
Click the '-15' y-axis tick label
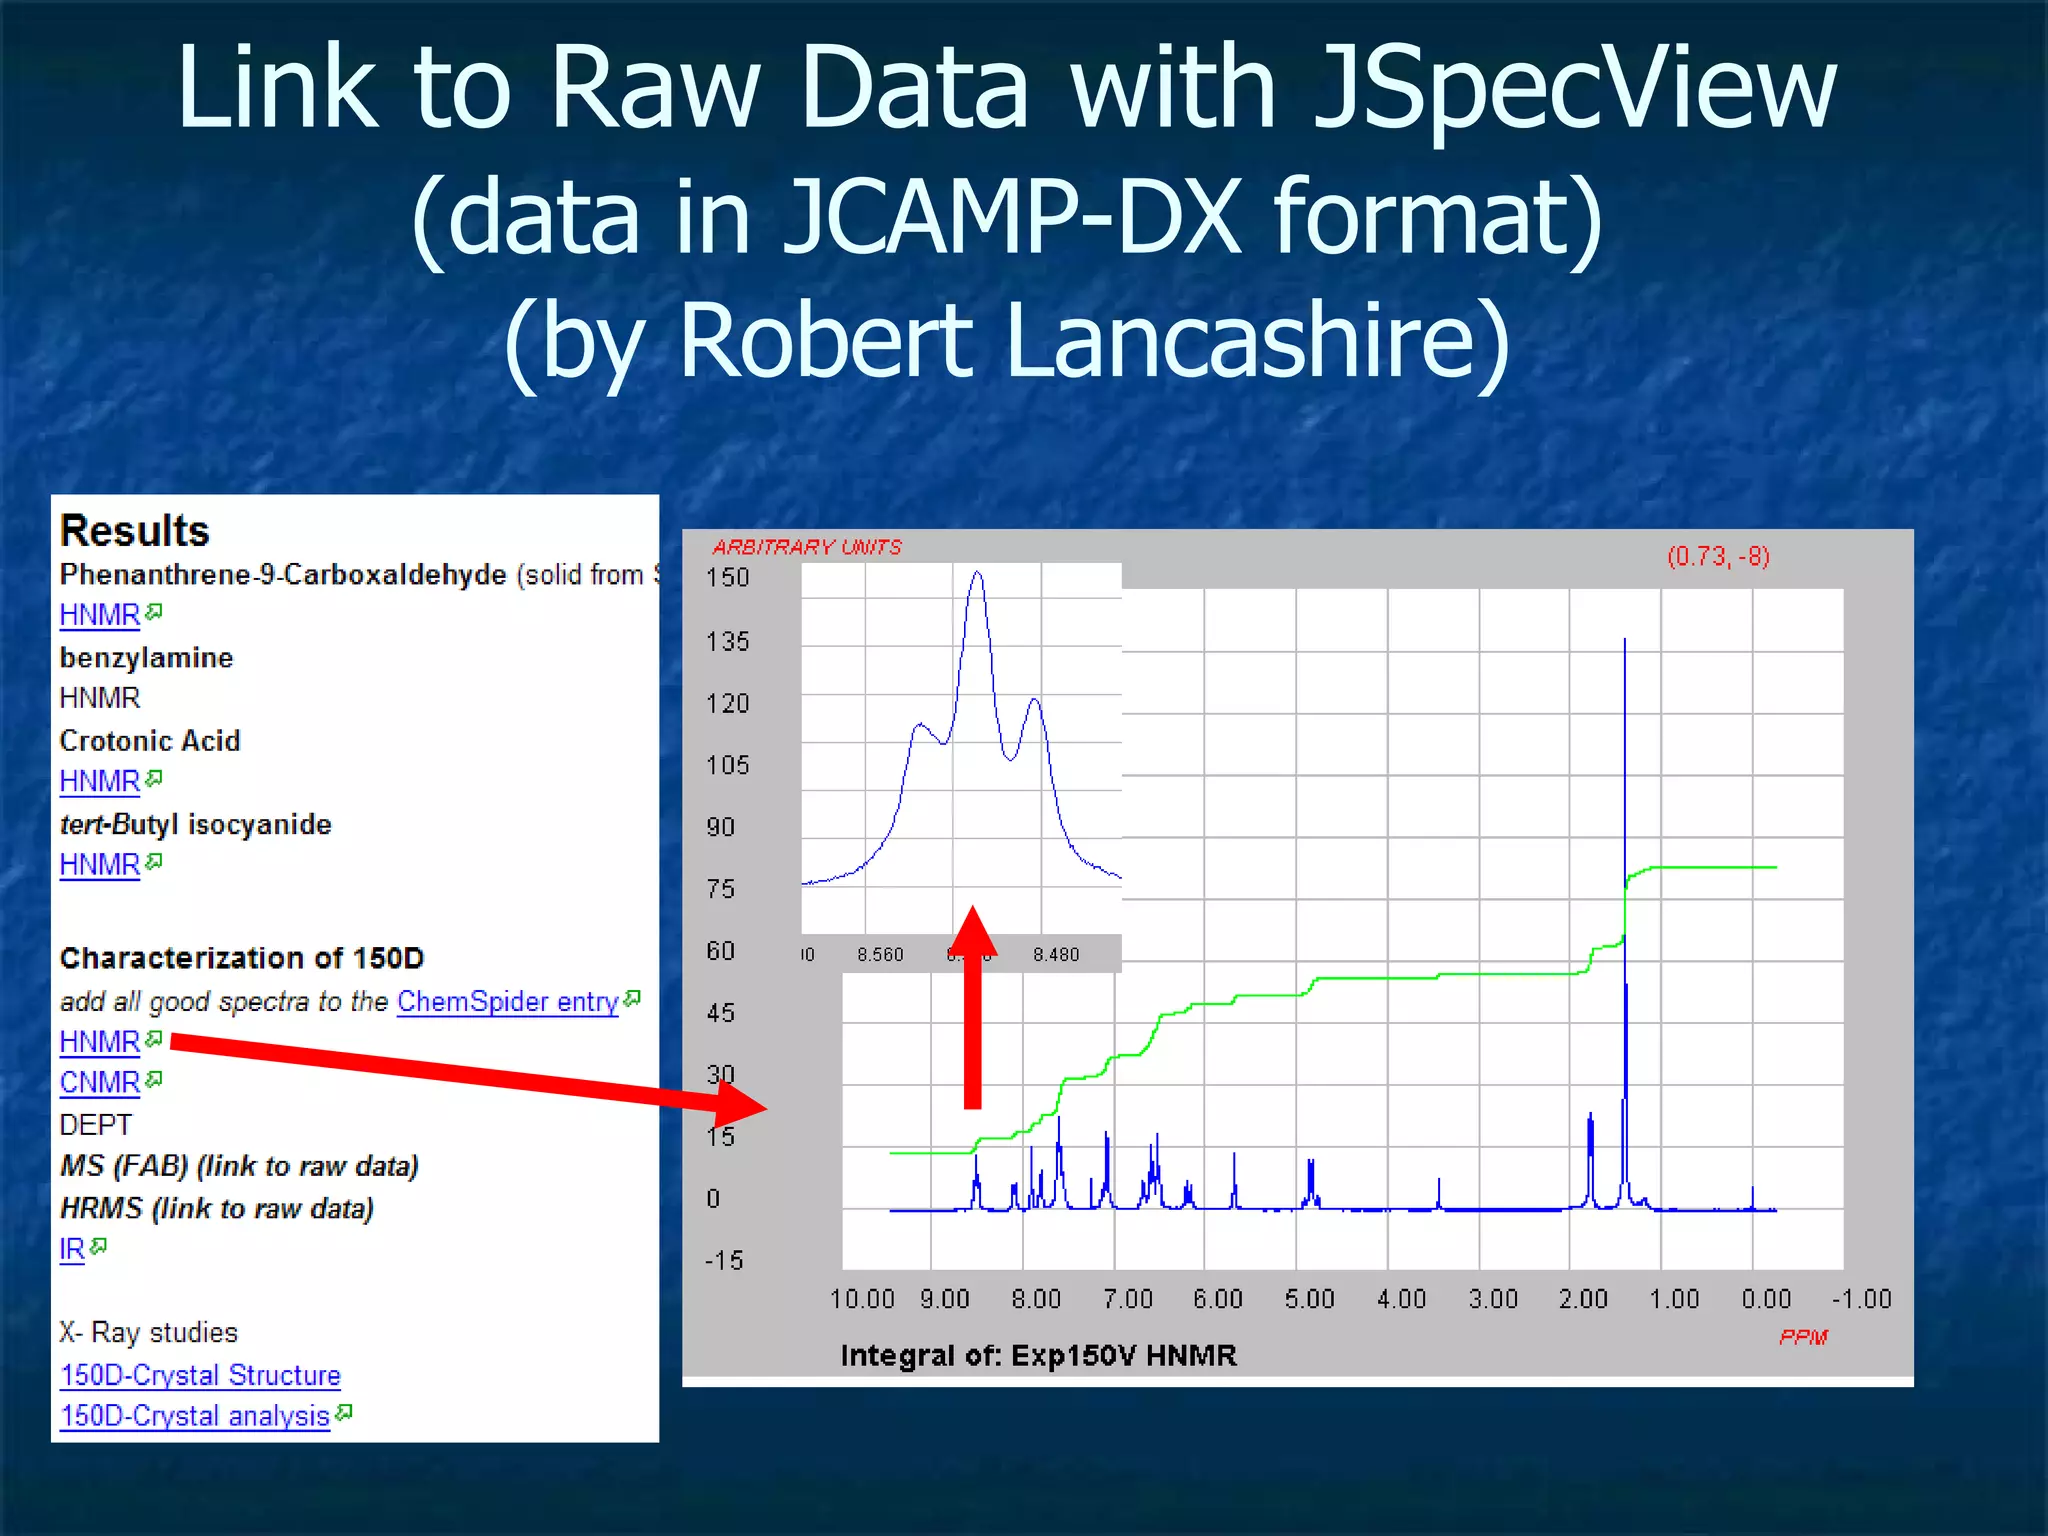(724, 1260)
